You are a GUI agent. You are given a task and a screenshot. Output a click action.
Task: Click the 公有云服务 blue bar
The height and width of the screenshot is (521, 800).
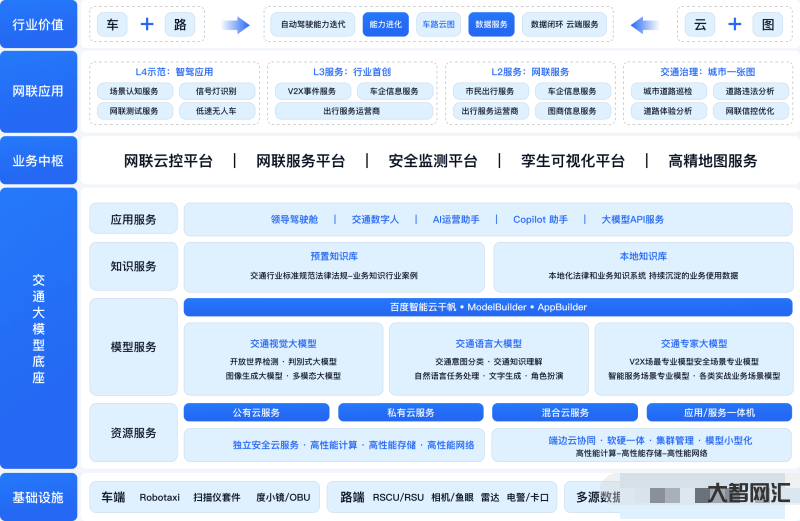[256, 412]
